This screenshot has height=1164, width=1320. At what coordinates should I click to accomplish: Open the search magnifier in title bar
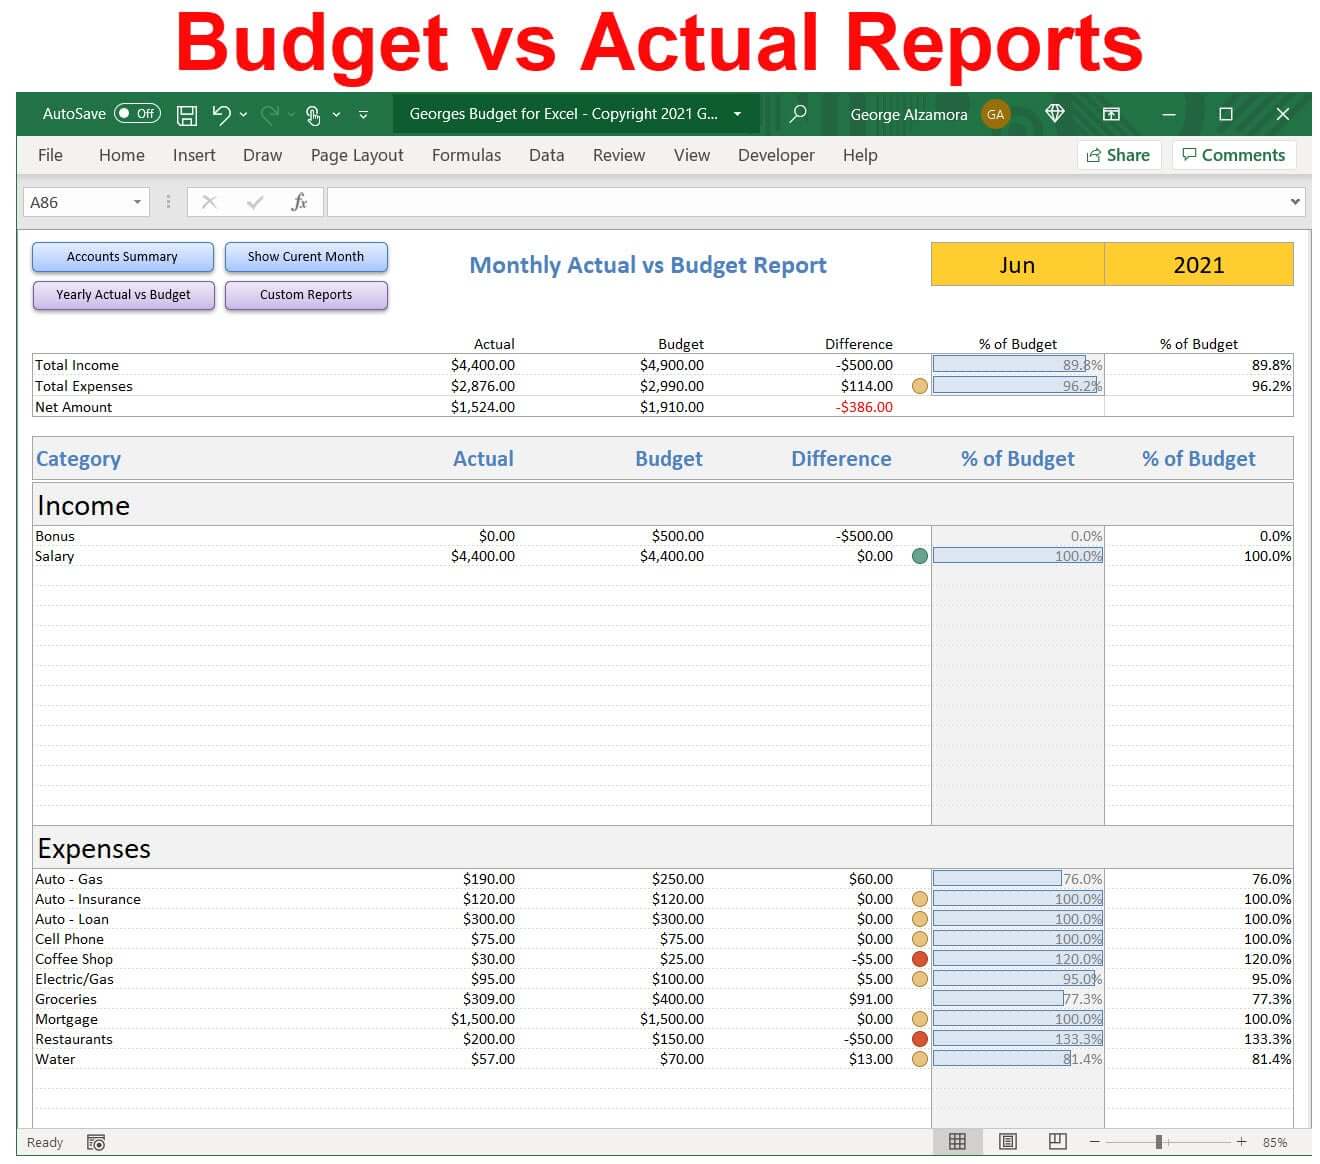click(x=797, y=114)
